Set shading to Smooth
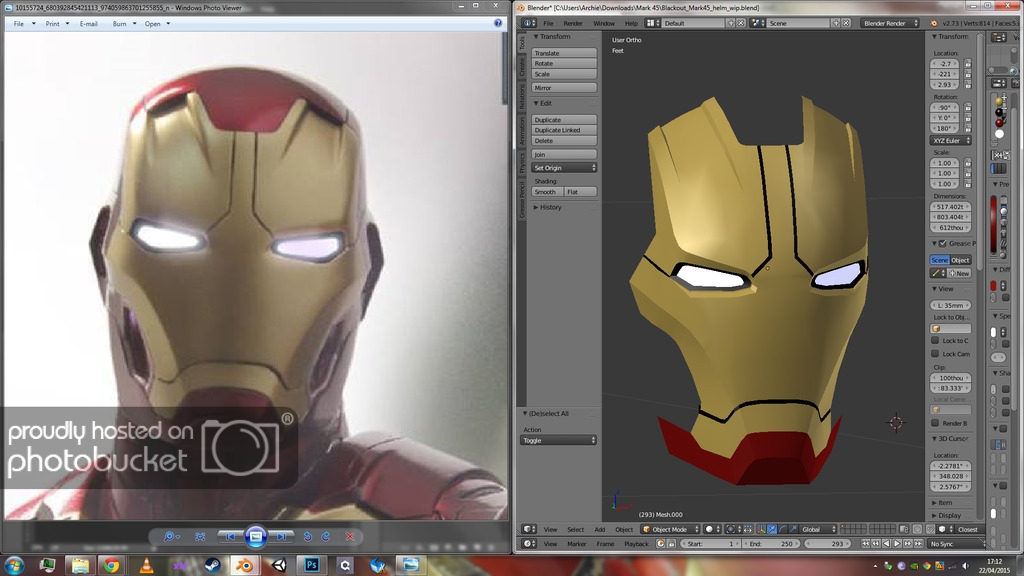Screen dimensions: 1024x576 point(547,192)
